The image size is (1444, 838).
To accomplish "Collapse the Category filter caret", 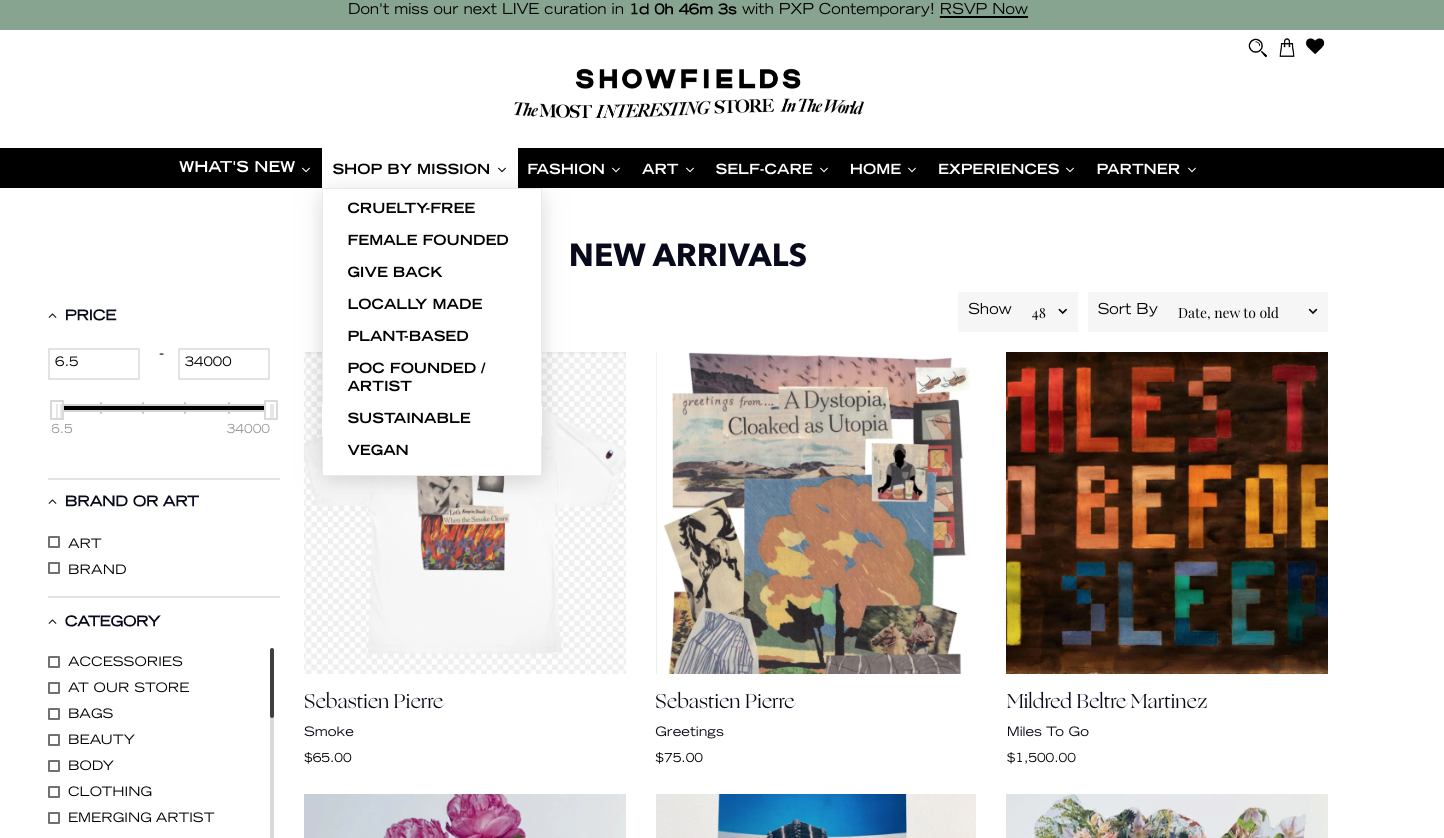I will (53, 622).
